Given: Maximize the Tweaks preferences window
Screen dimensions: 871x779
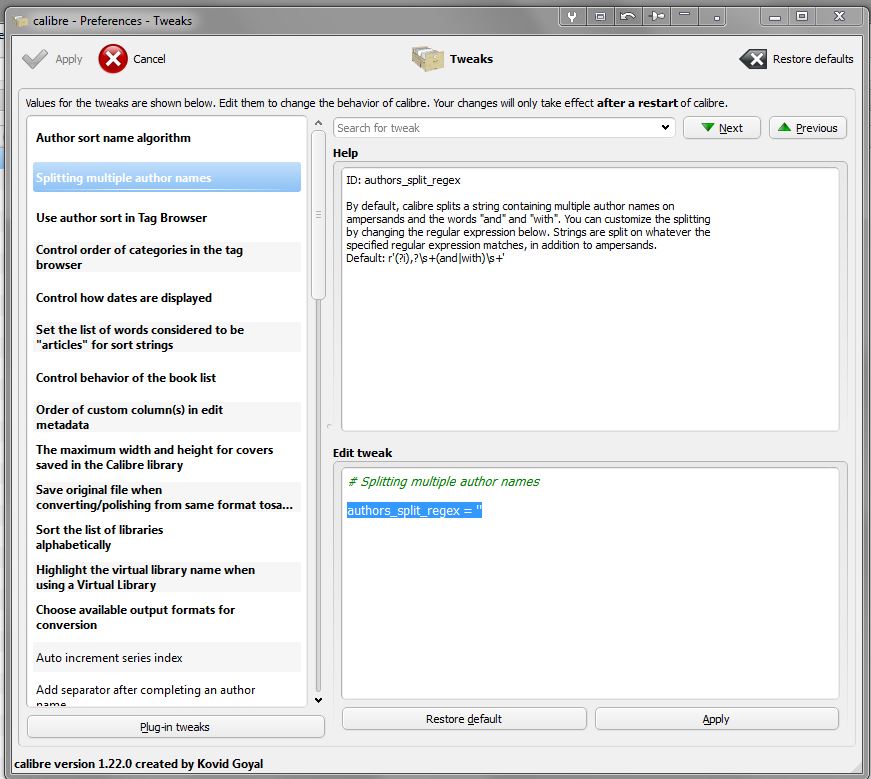Looking at the screenshot, I should tap(802, 17).
